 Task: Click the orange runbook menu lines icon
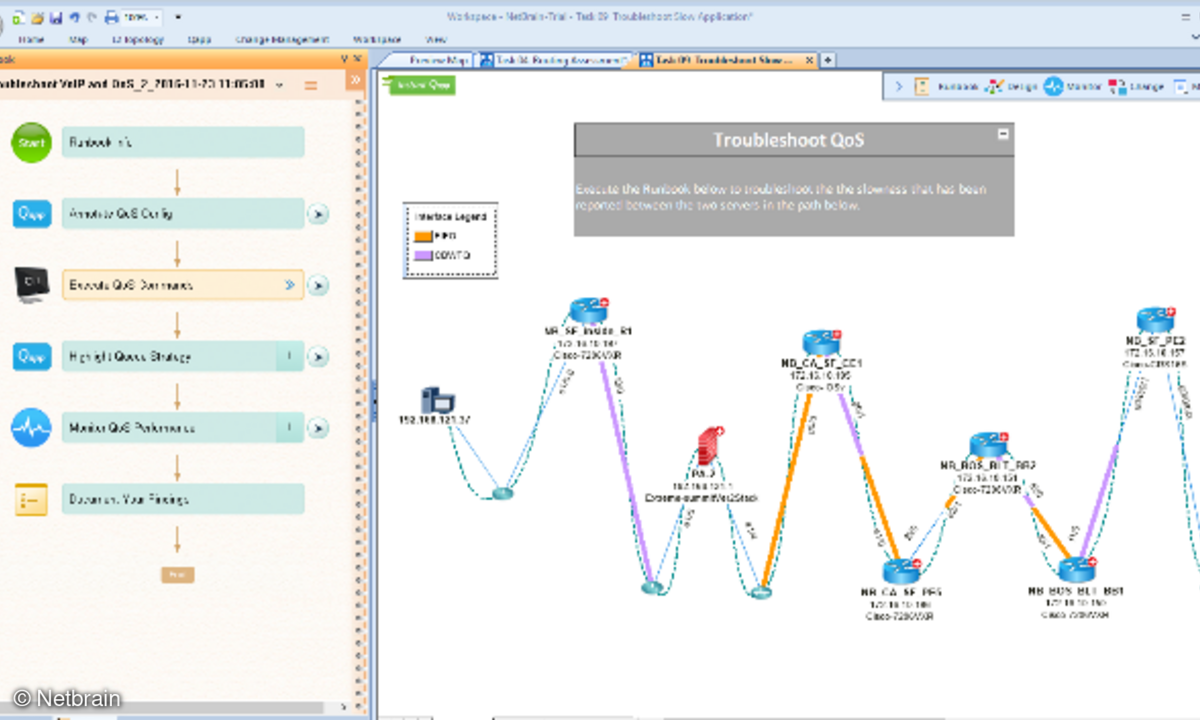pos(312,85)
